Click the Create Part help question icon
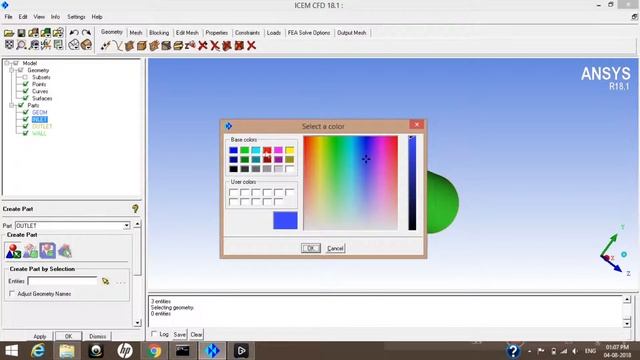 point(135,209)
